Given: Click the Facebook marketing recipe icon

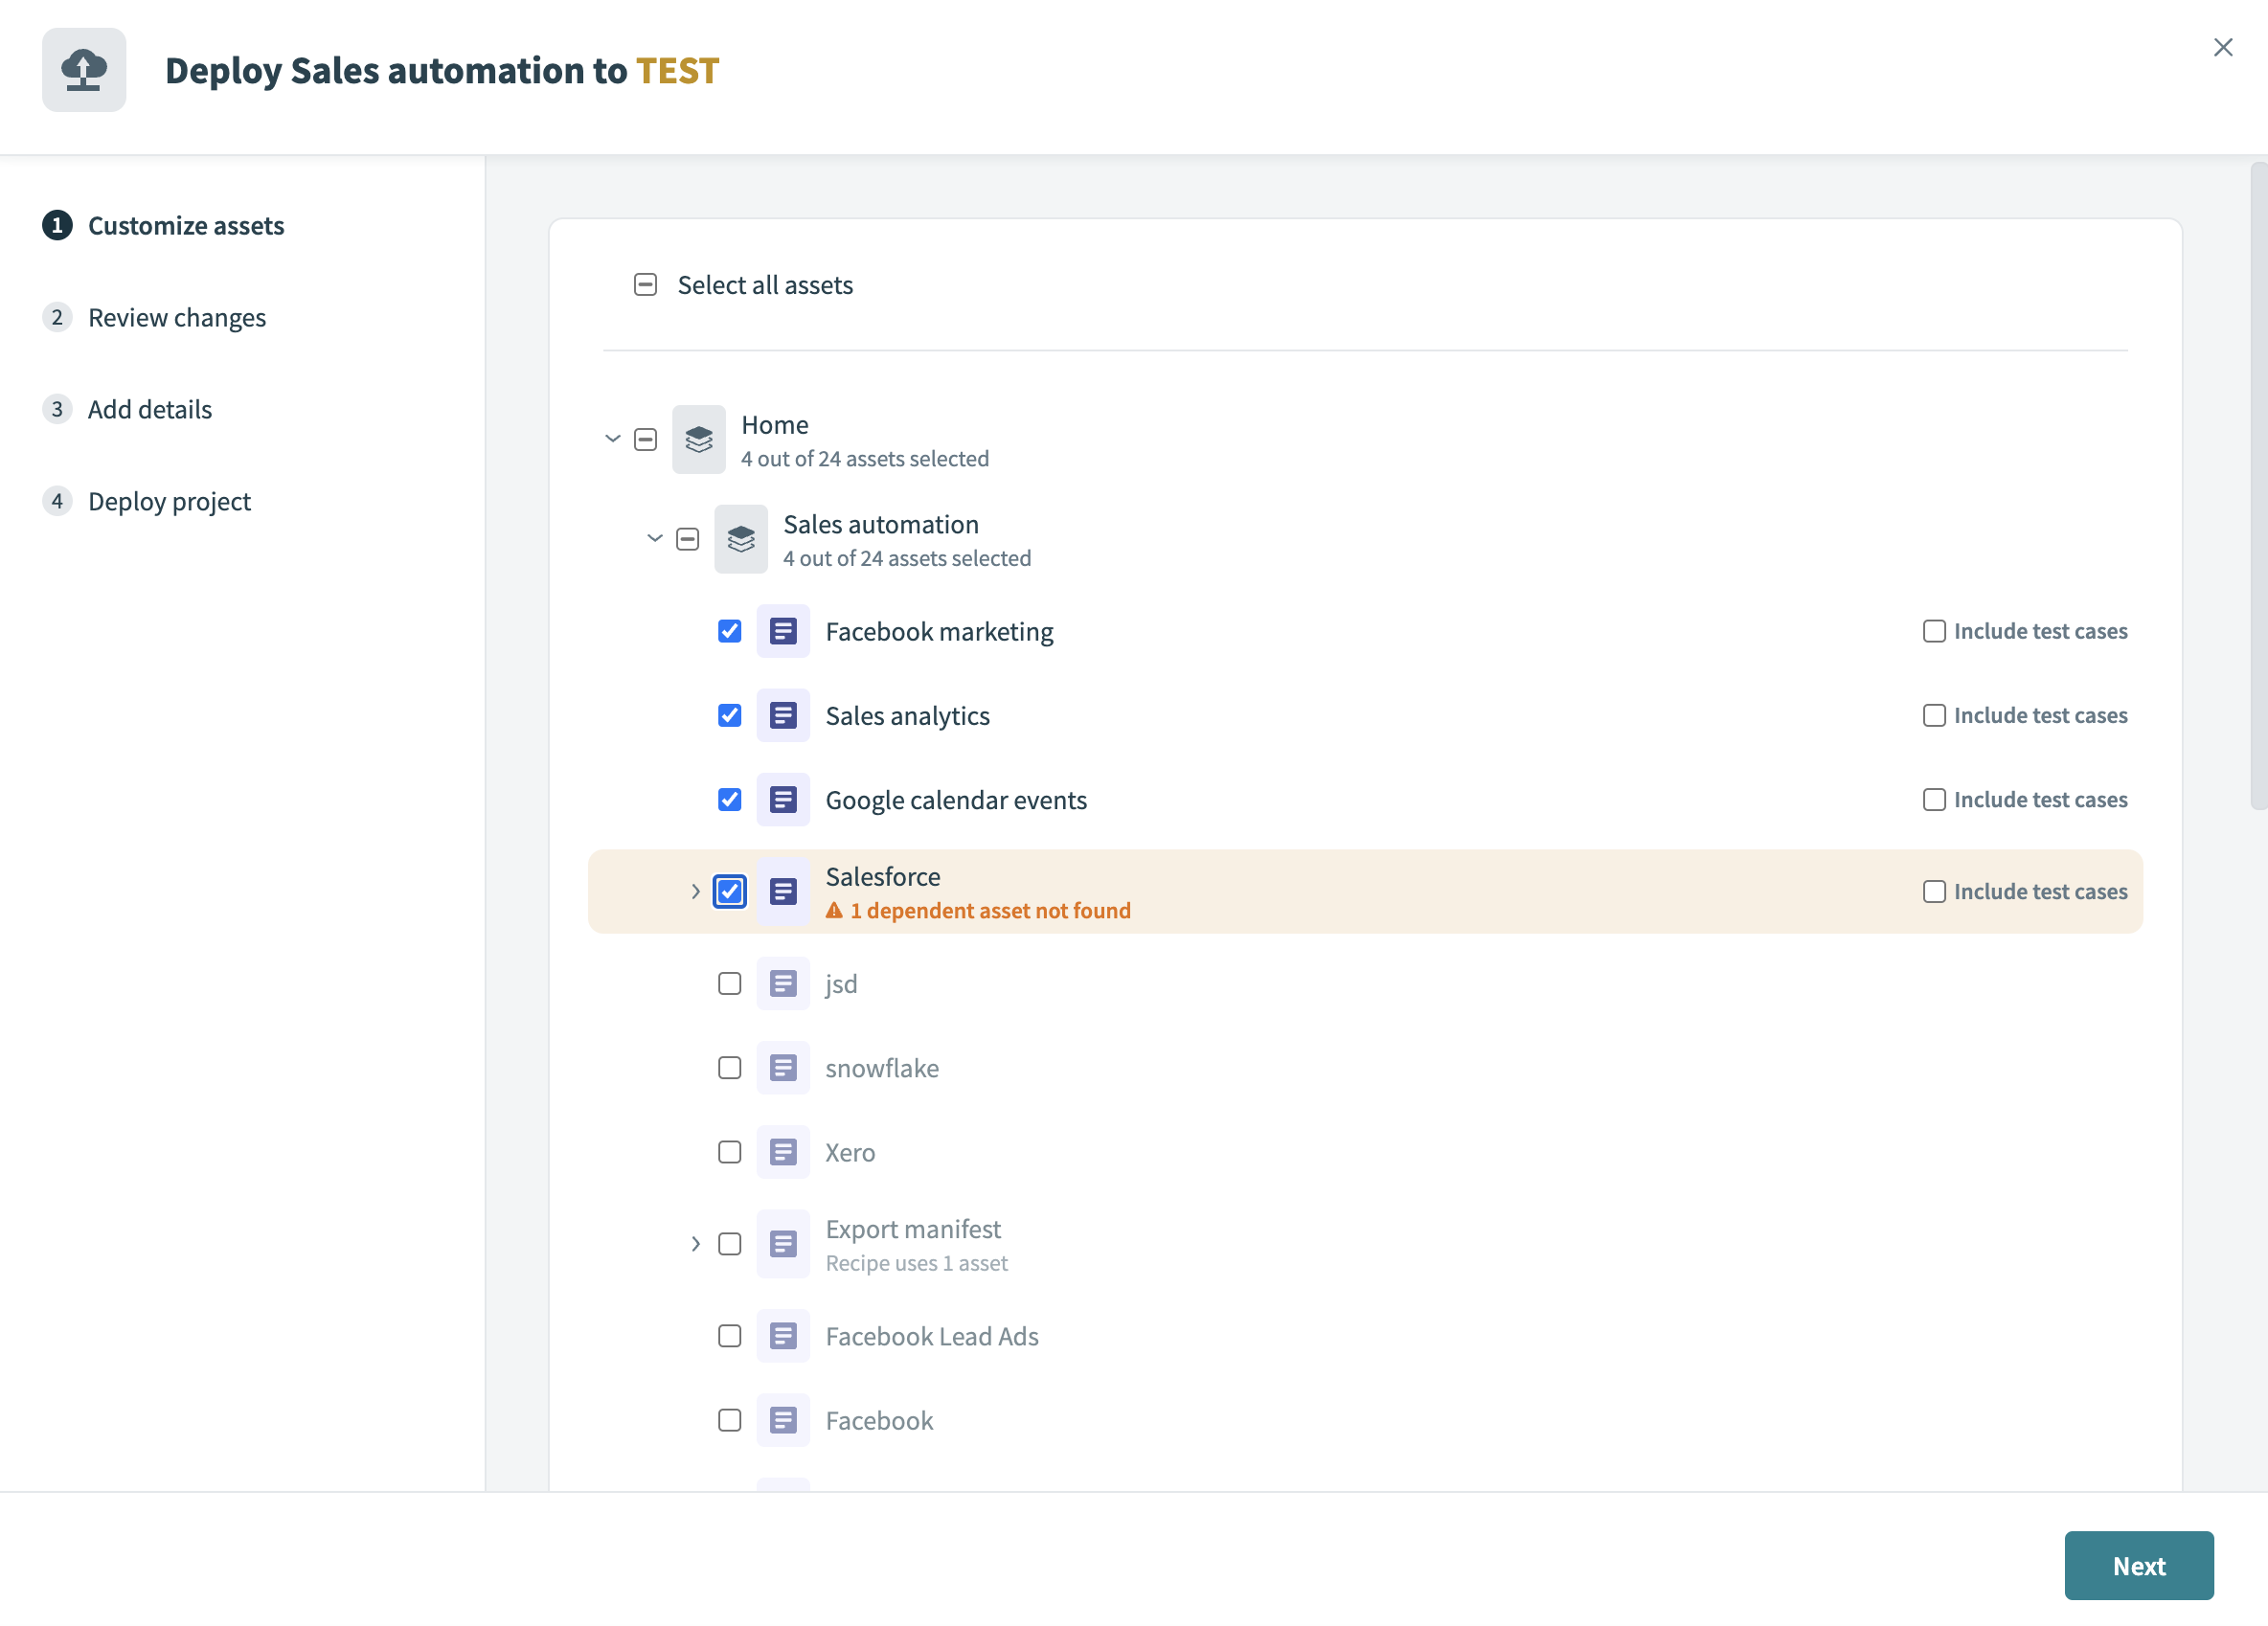Looking at the screenshot, I should [784, 631].
